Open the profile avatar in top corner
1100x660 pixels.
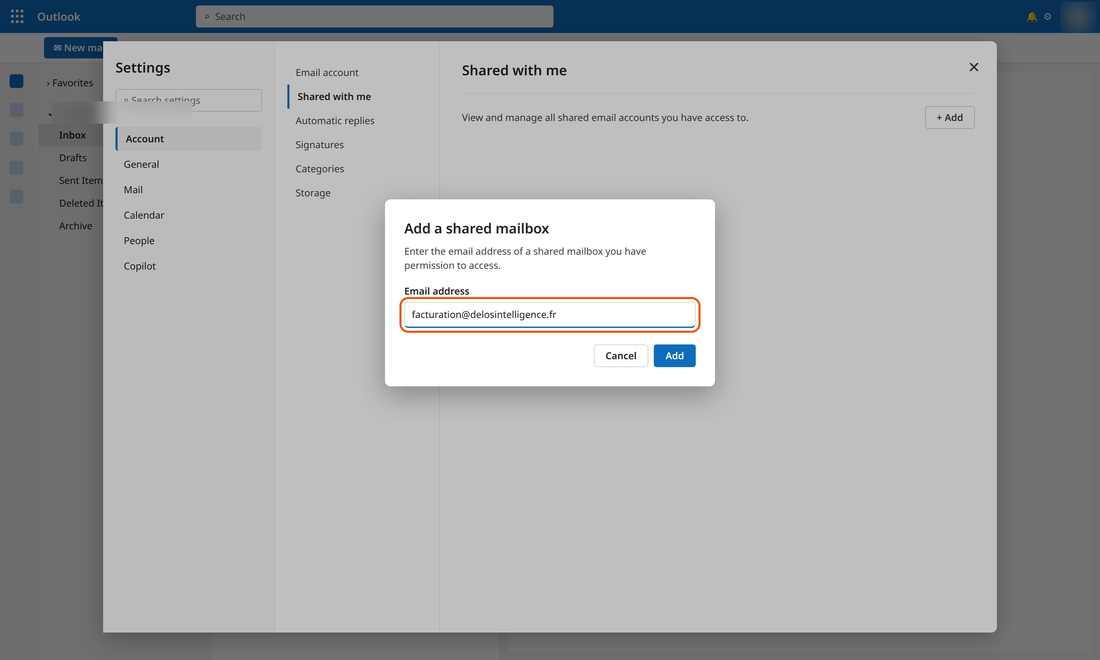tap(1077, 16)
